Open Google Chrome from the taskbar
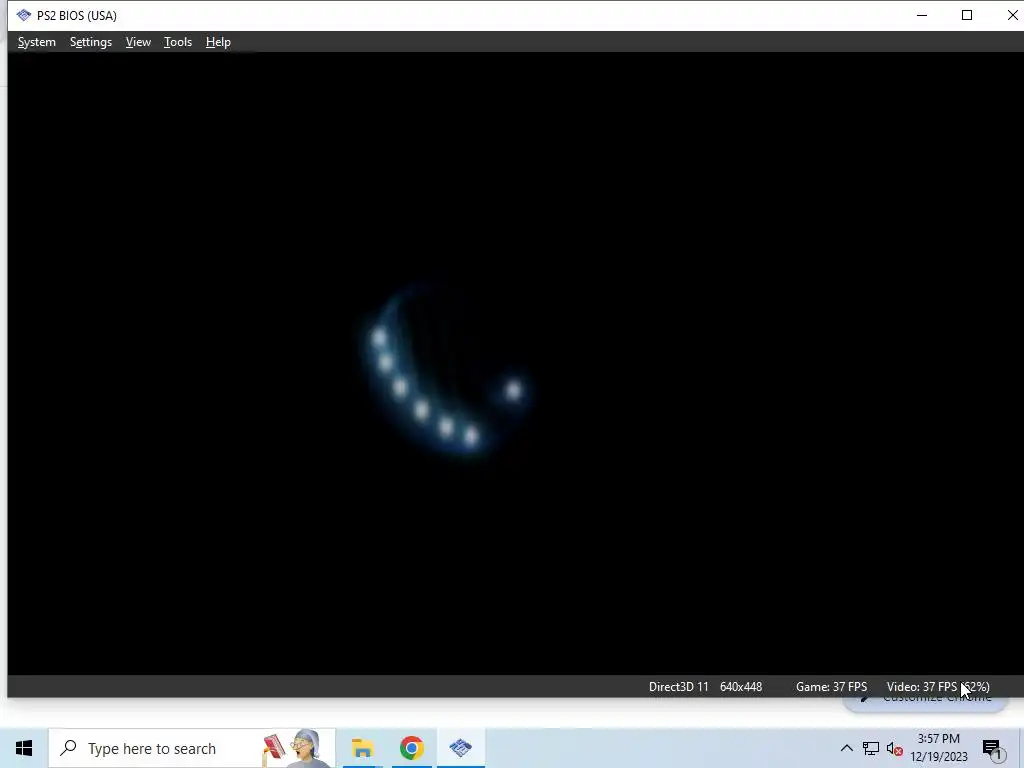Screen dimensions: 1024x768 pyautogui.click(x=411, y=748)
